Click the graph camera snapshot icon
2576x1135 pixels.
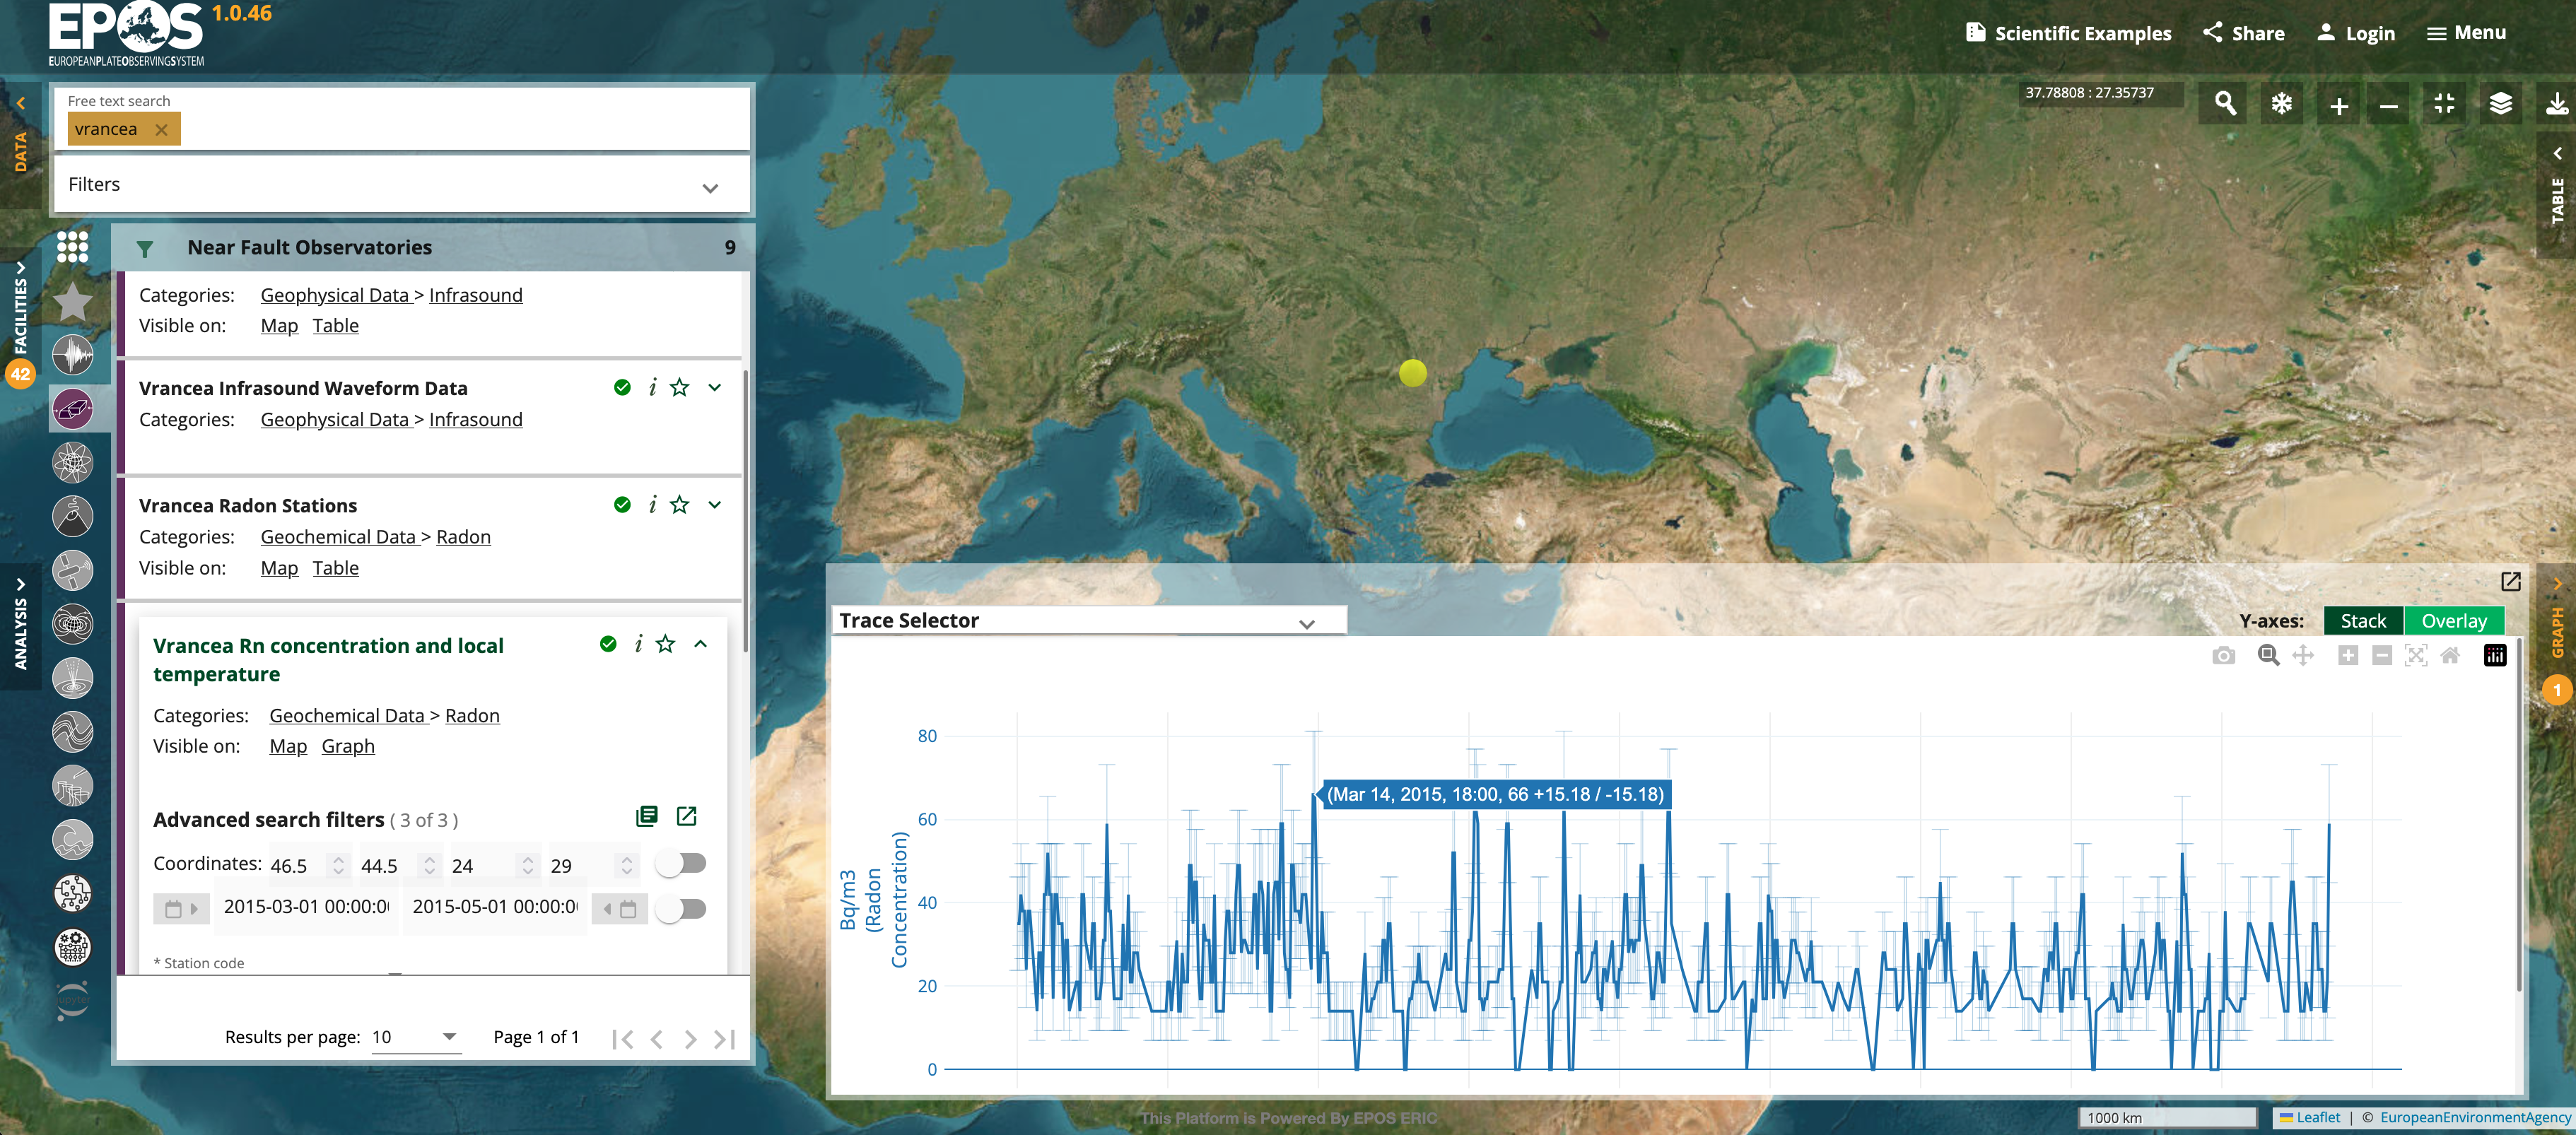click(2223, 656)
